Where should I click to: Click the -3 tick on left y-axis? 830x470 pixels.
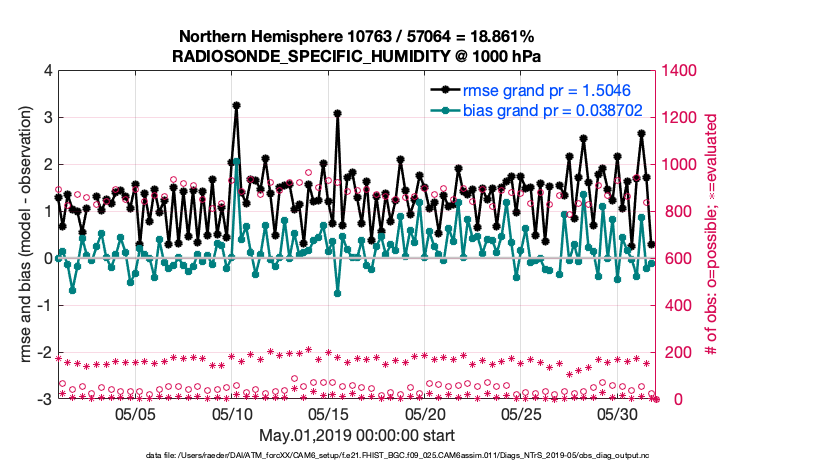(x=45, y=399)
